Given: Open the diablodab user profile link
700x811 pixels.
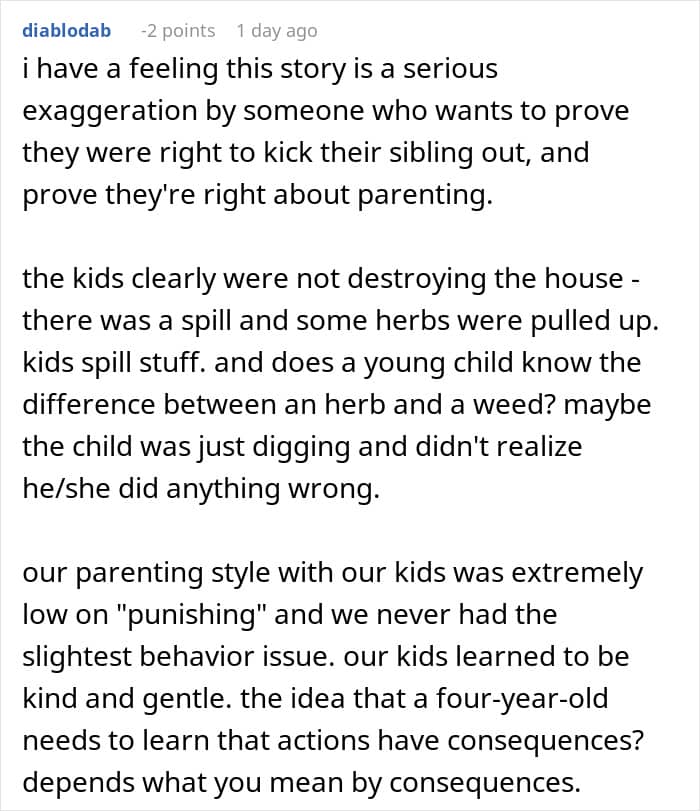Looking at the screenshot, I should click(66, 31).
